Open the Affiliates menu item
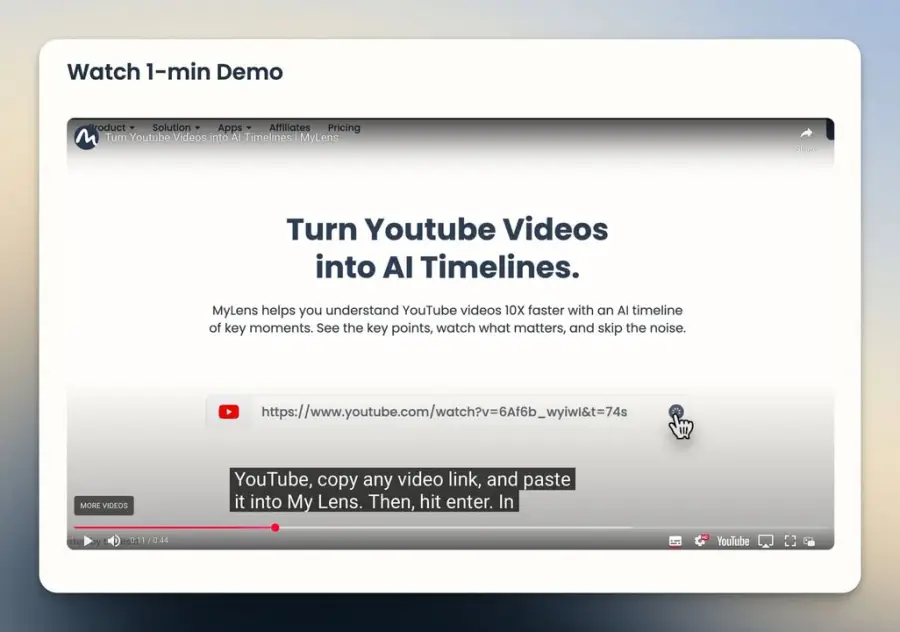 coord(290,127)
